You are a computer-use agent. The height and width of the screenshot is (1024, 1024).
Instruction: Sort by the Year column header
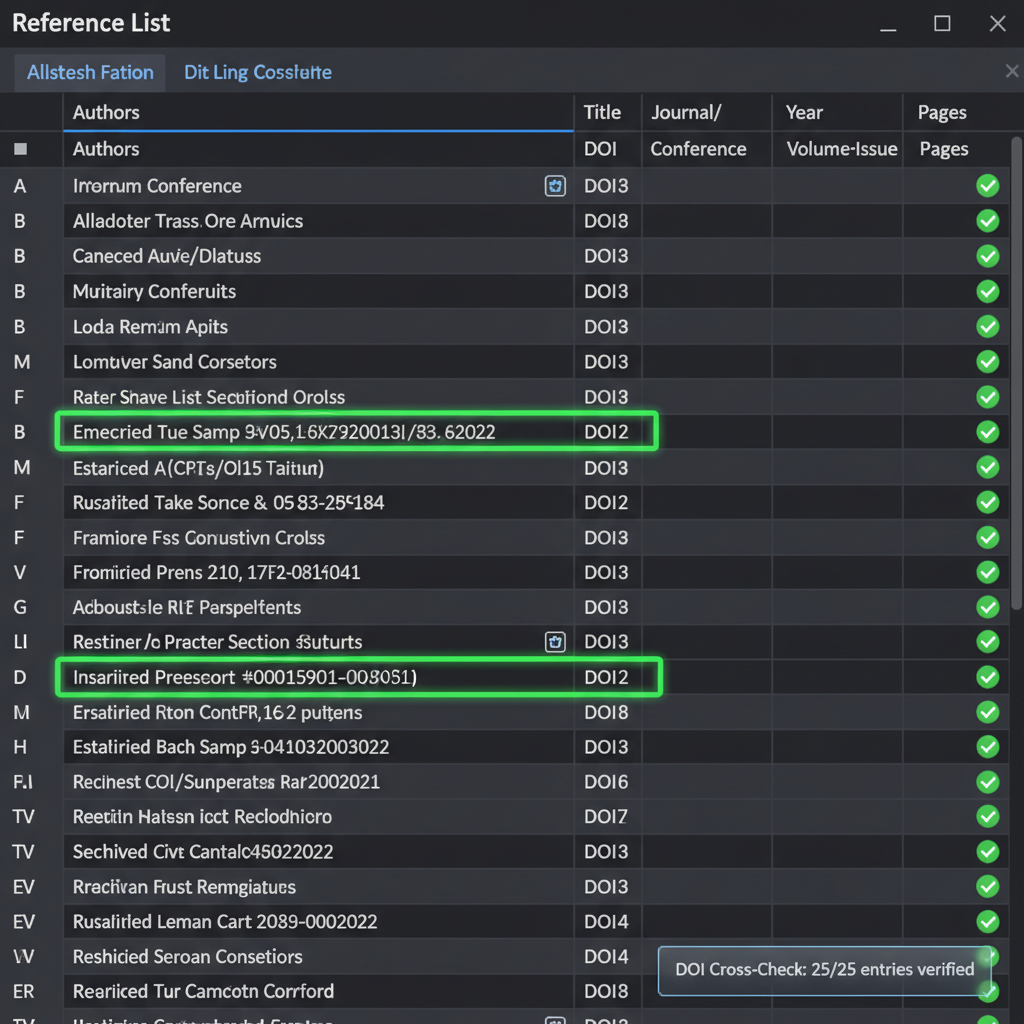click(804, 112)
